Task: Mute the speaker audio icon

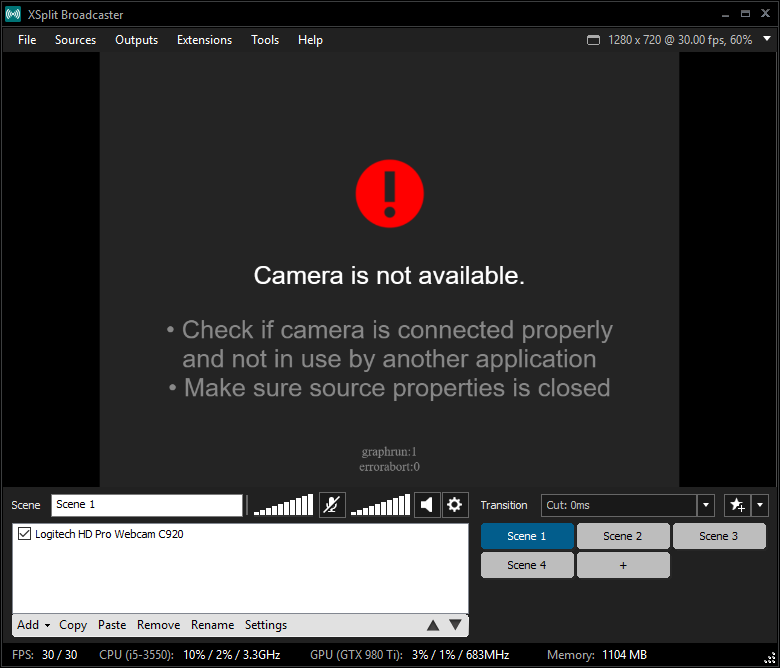Action: click(x=427, y=505)
